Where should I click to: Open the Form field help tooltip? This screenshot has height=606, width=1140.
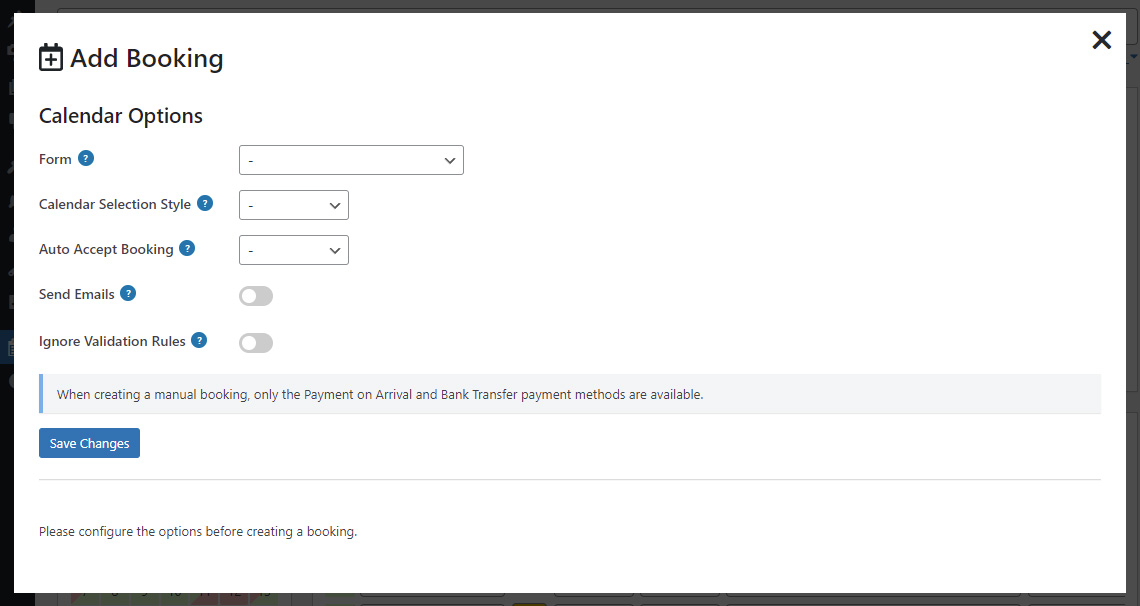86,158
